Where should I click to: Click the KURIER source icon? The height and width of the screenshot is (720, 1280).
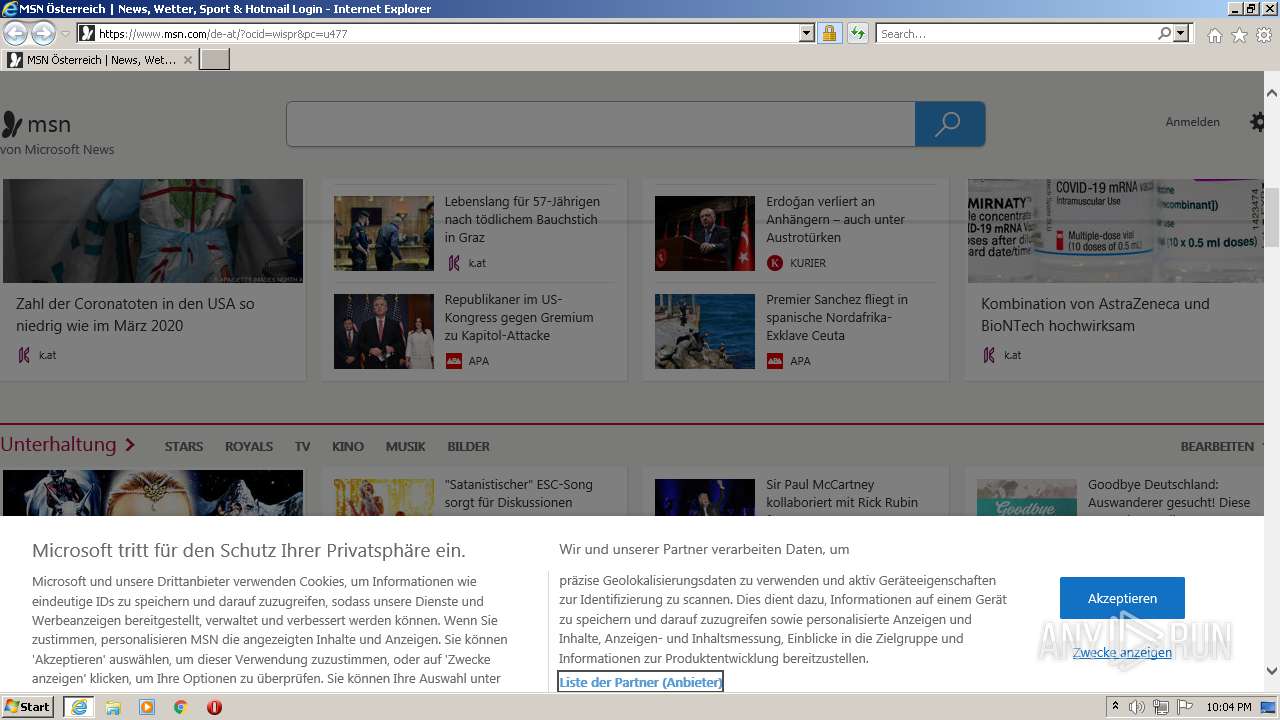(774, 263)
